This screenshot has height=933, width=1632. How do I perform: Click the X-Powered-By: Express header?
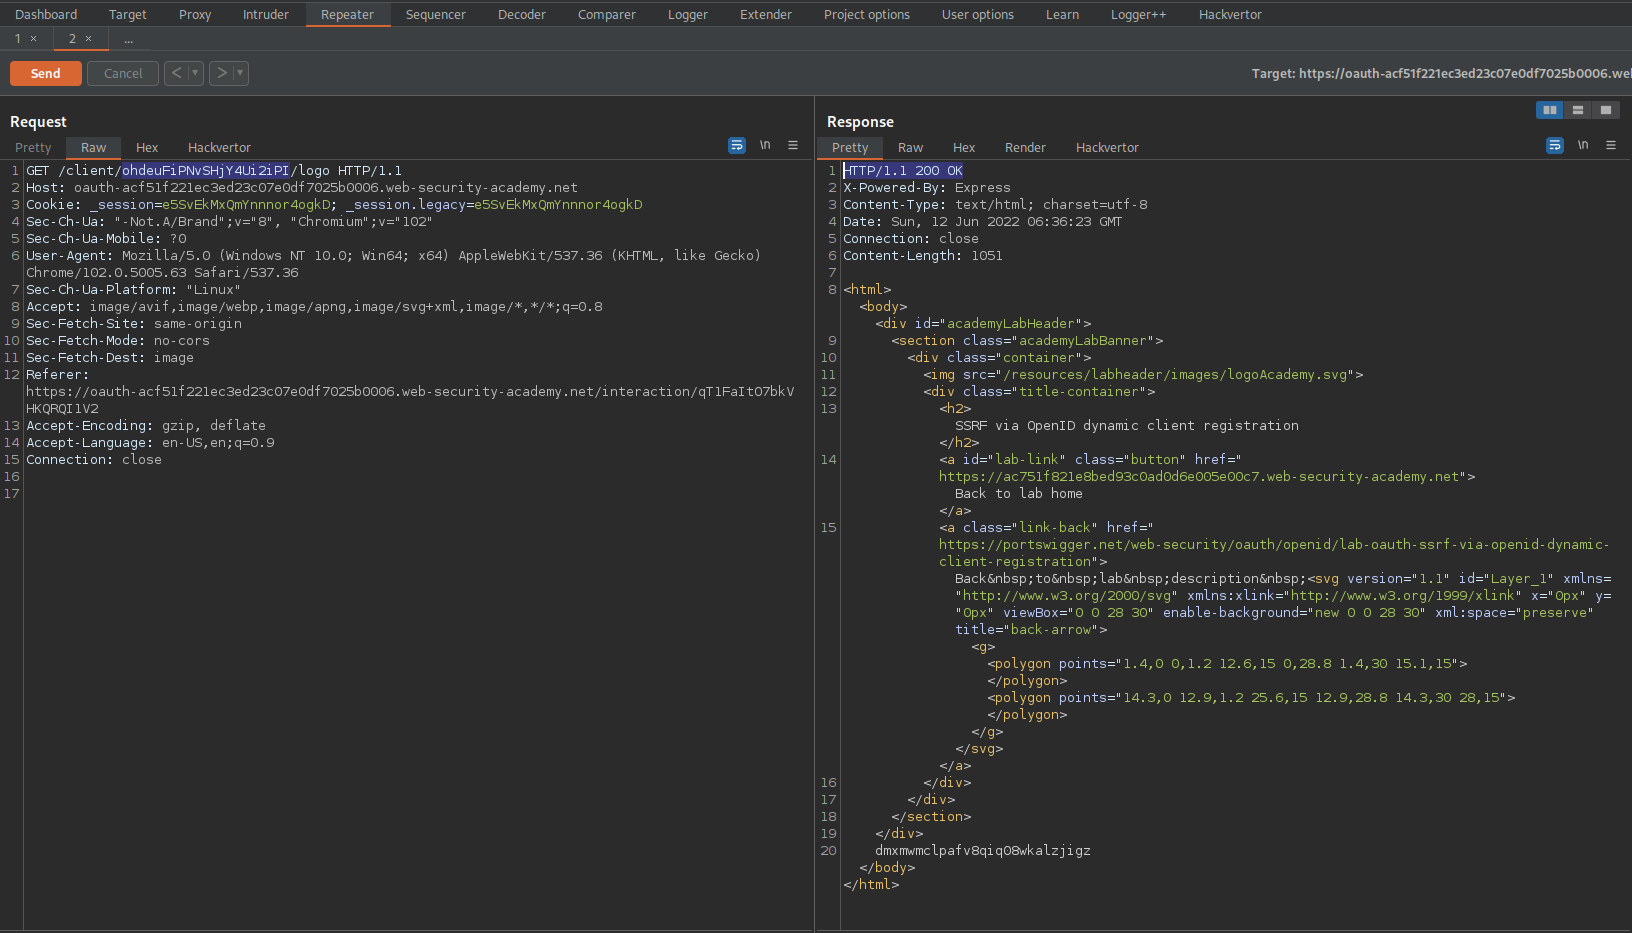click(x=927, y=188)
